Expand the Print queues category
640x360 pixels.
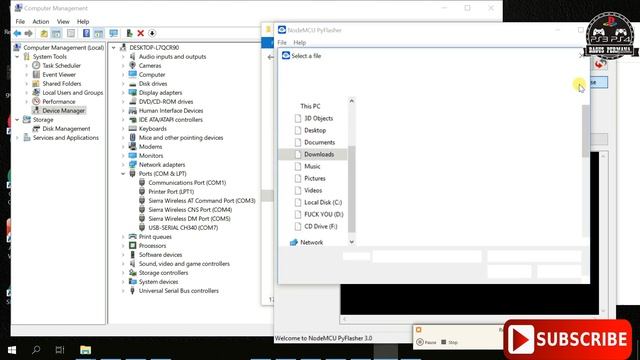tap(123, 237)
